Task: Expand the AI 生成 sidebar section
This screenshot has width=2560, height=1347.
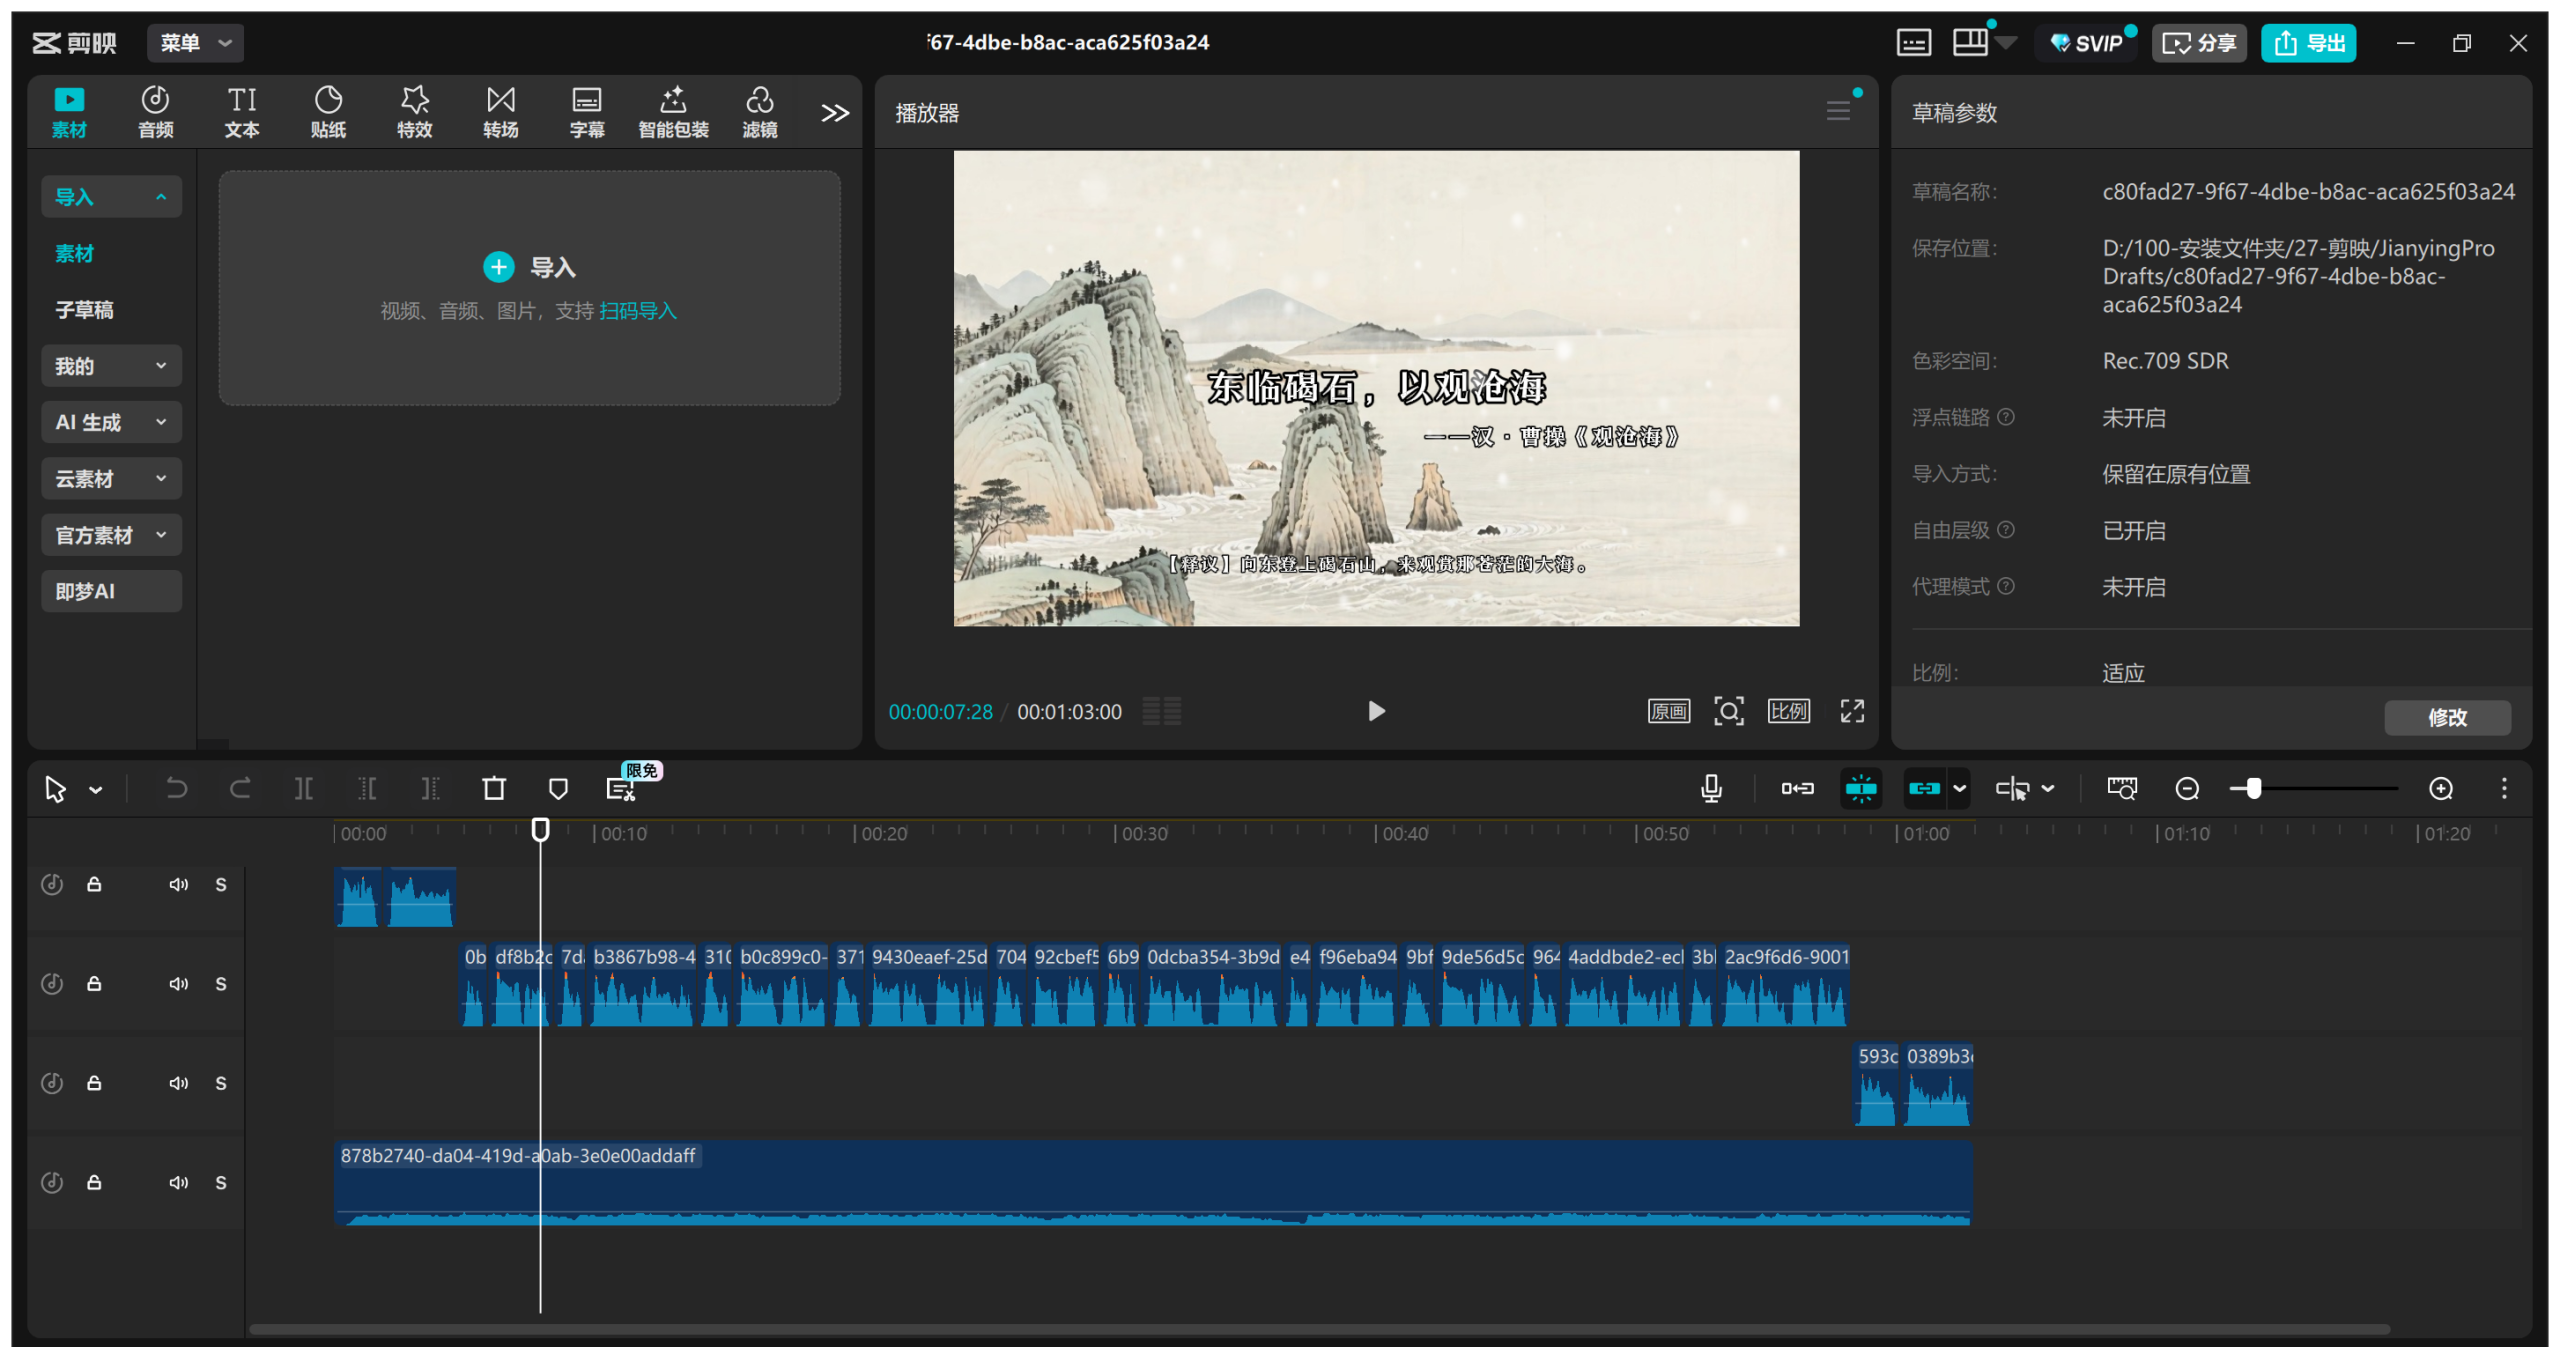Action: pos(111,422)
